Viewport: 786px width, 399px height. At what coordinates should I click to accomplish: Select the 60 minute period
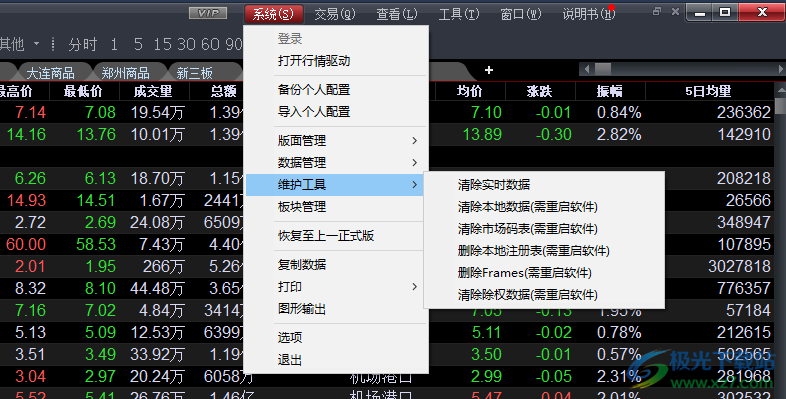click(210, 45)
